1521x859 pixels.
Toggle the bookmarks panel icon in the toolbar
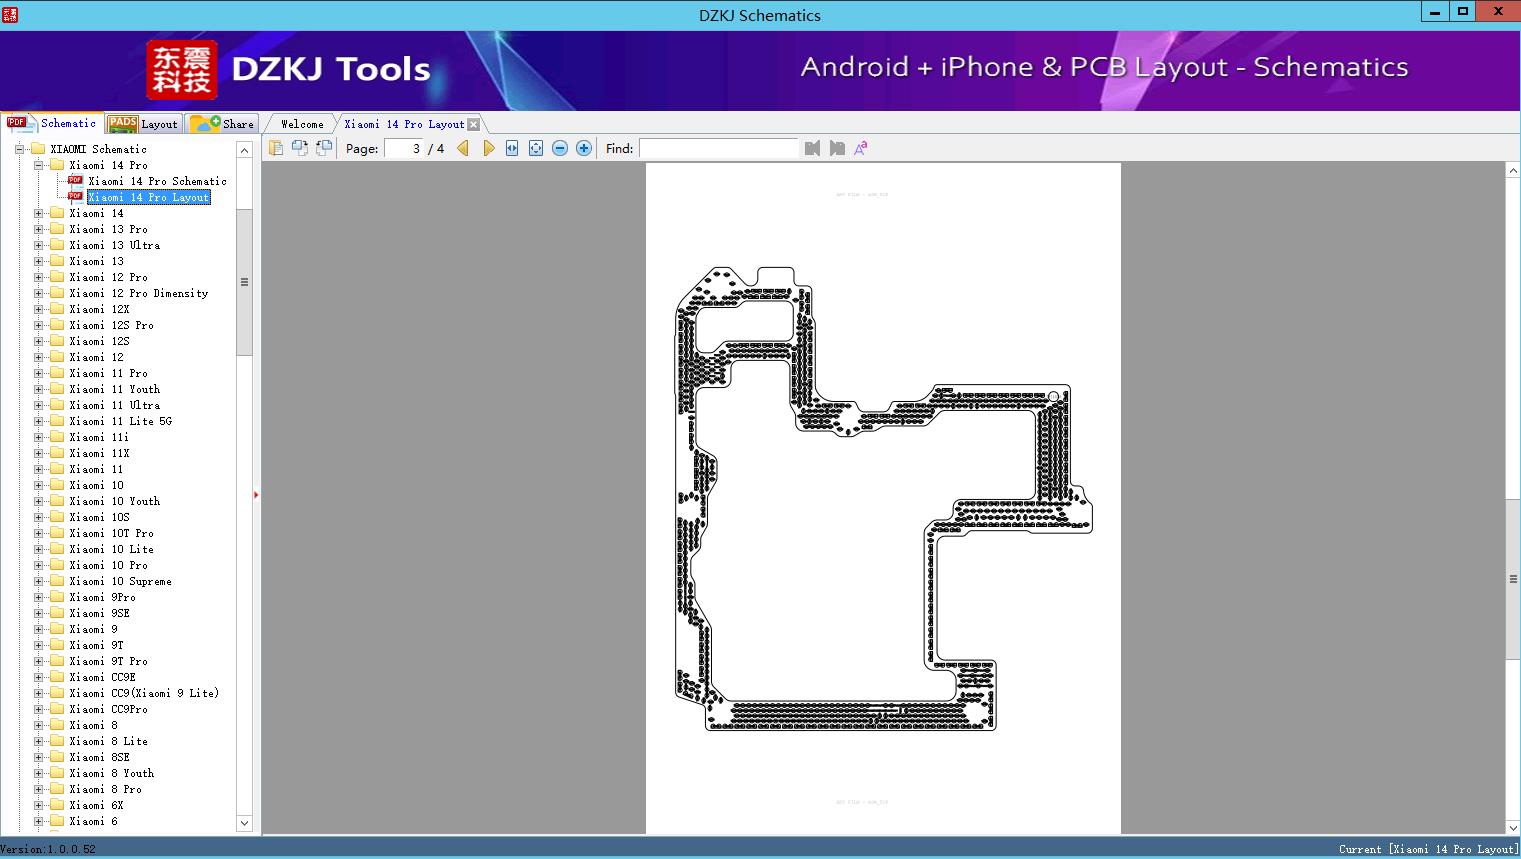tap(276, 148)
